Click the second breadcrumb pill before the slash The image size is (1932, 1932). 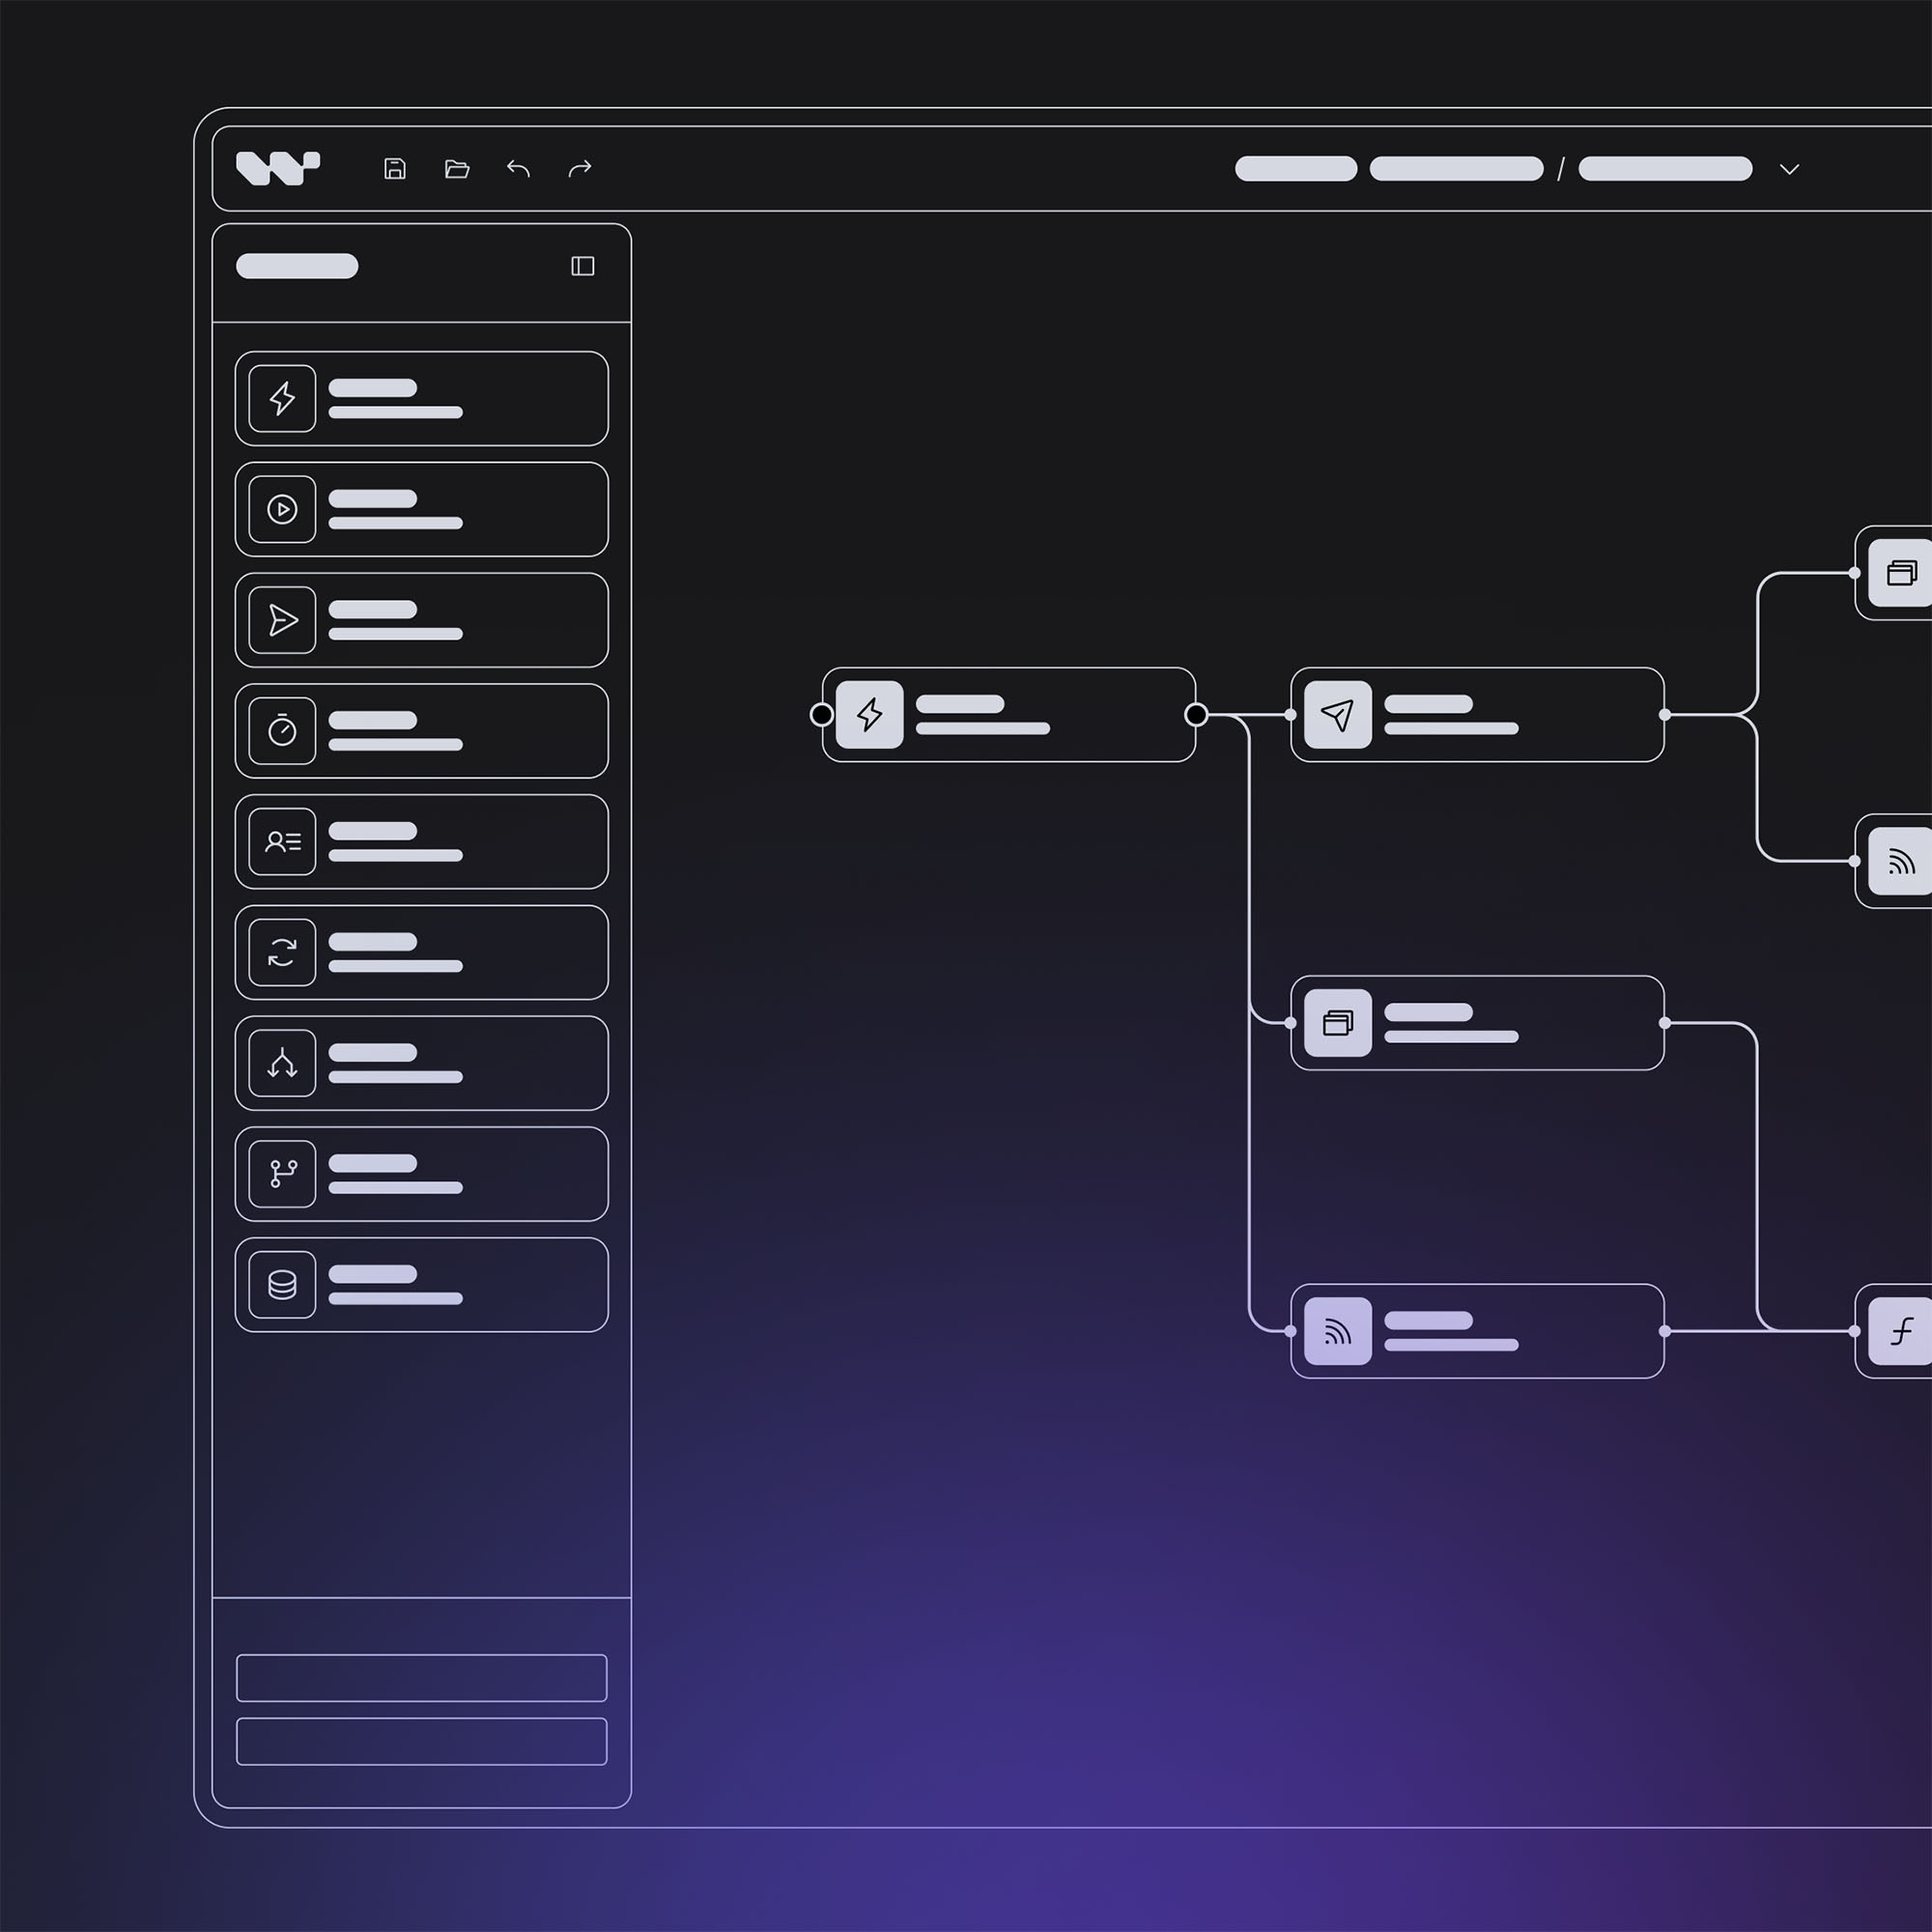click(x=1456, y=169)
